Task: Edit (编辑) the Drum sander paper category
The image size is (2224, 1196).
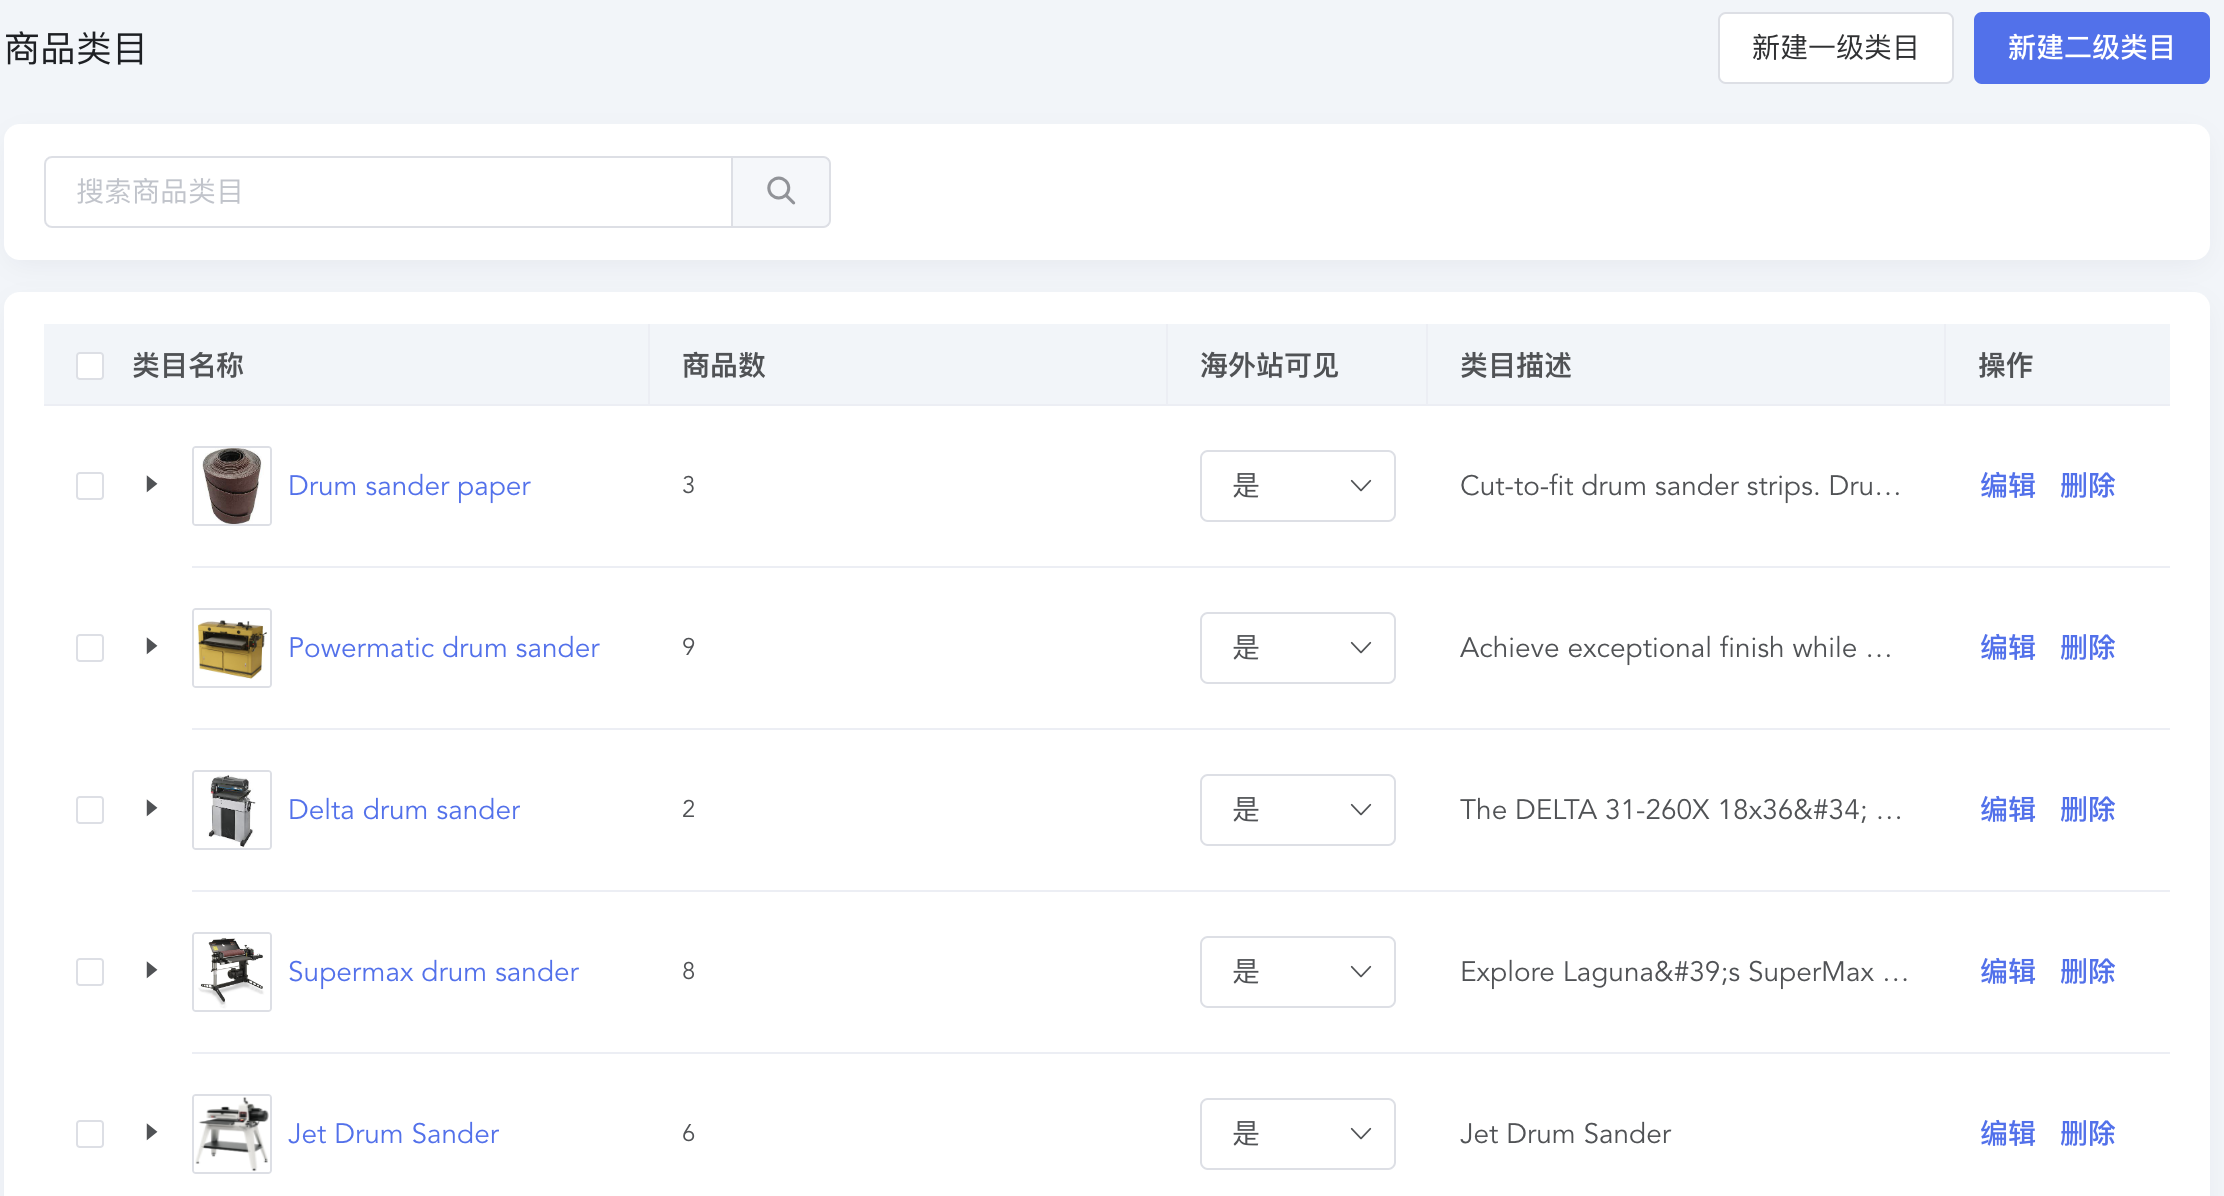Action: point(2008,486)
